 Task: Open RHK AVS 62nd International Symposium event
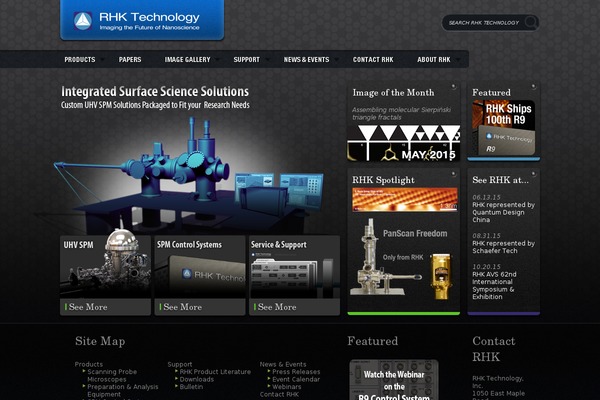pos(494,286)
